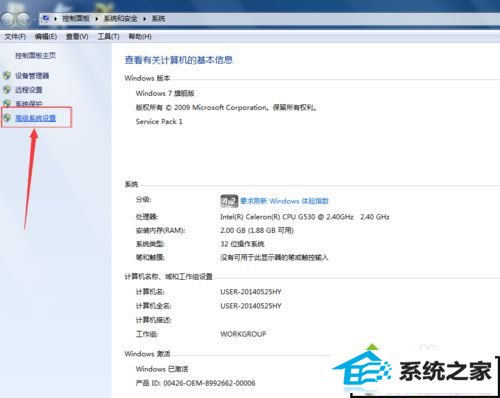
Task: Click the 计算机描述 label
Action: (153, 320)
